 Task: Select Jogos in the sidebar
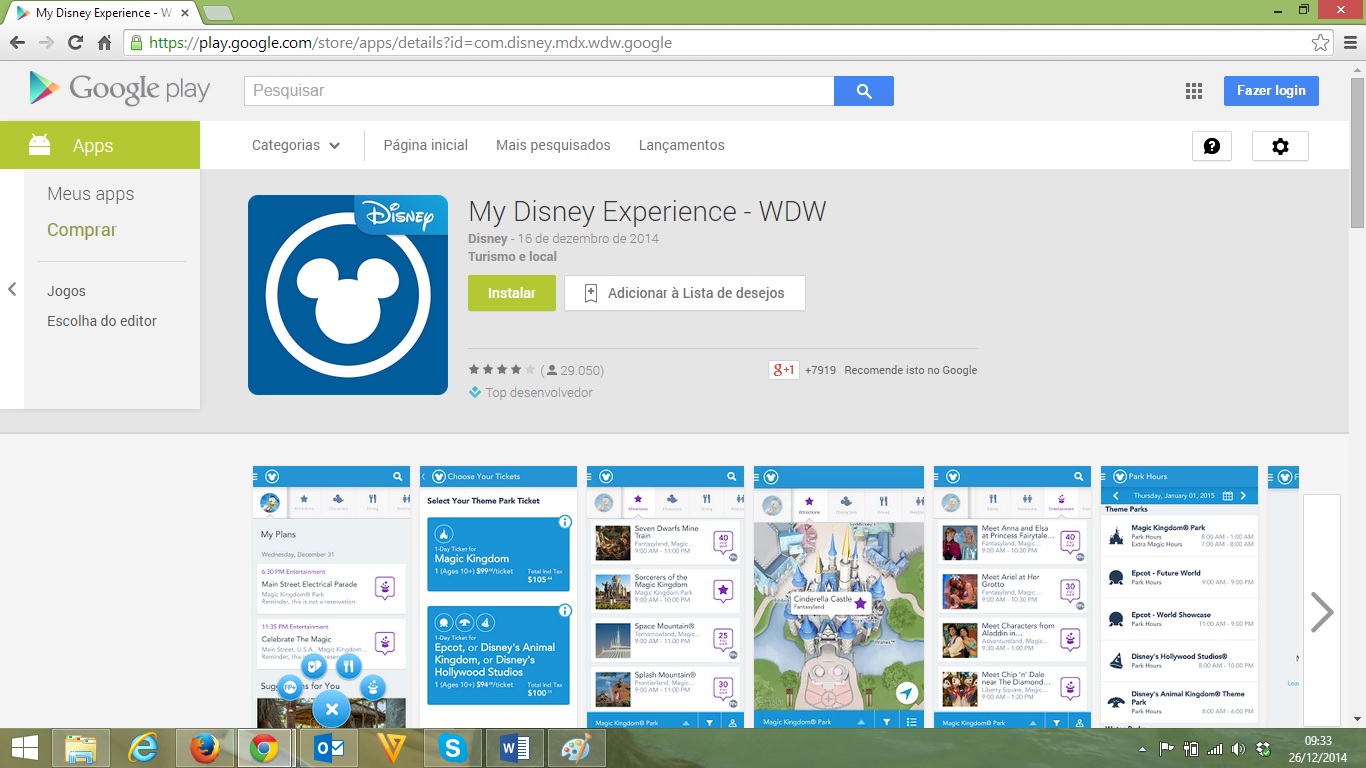click(x=66, y=291)
